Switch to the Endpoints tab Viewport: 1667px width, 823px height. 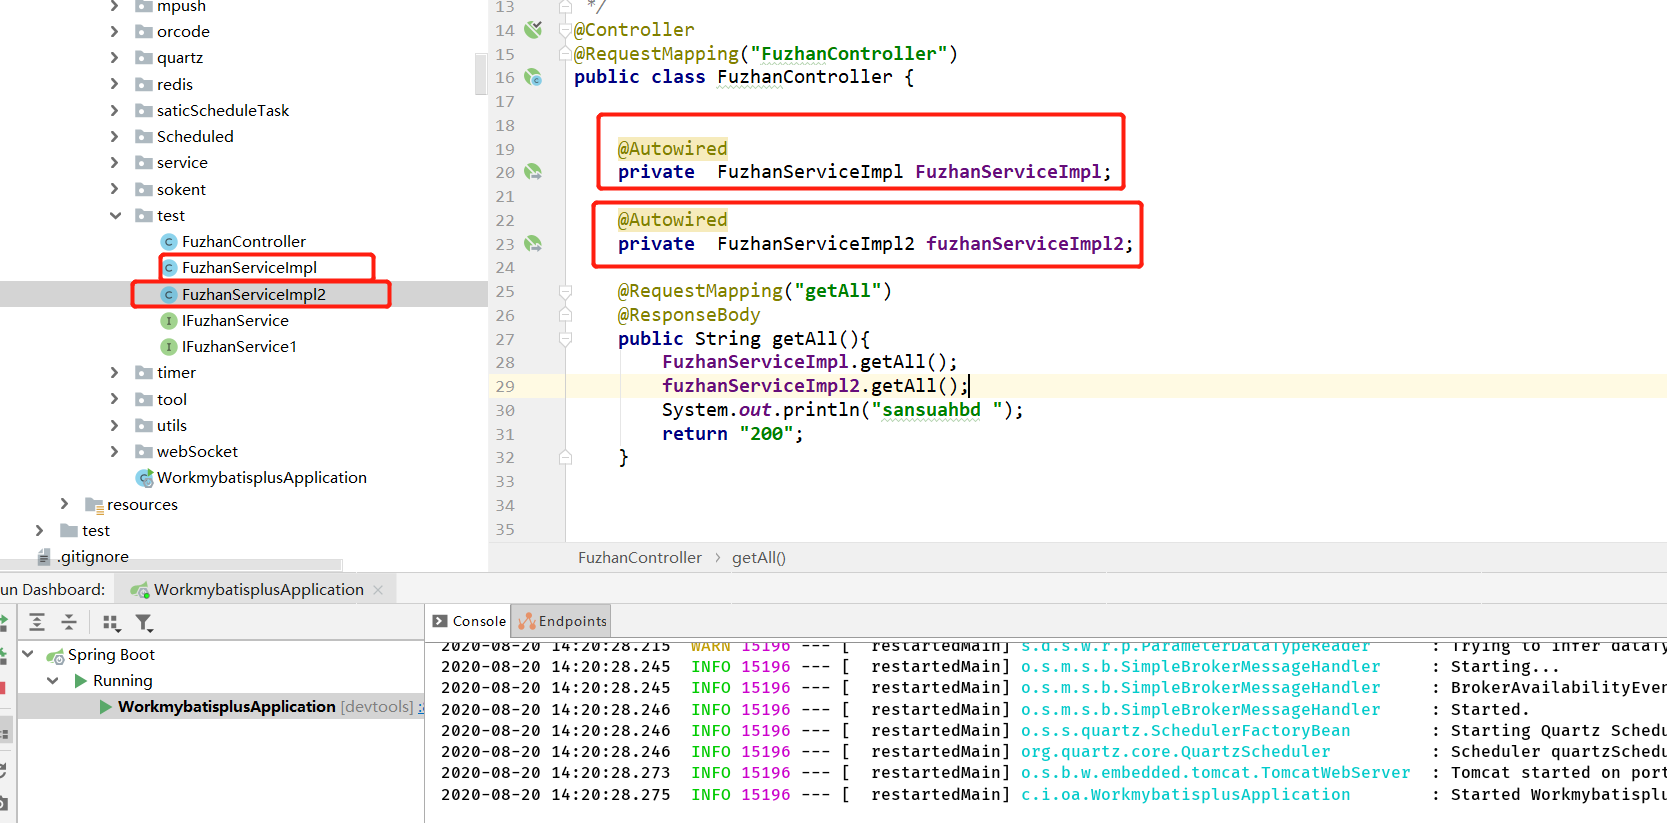pos(561,621)
